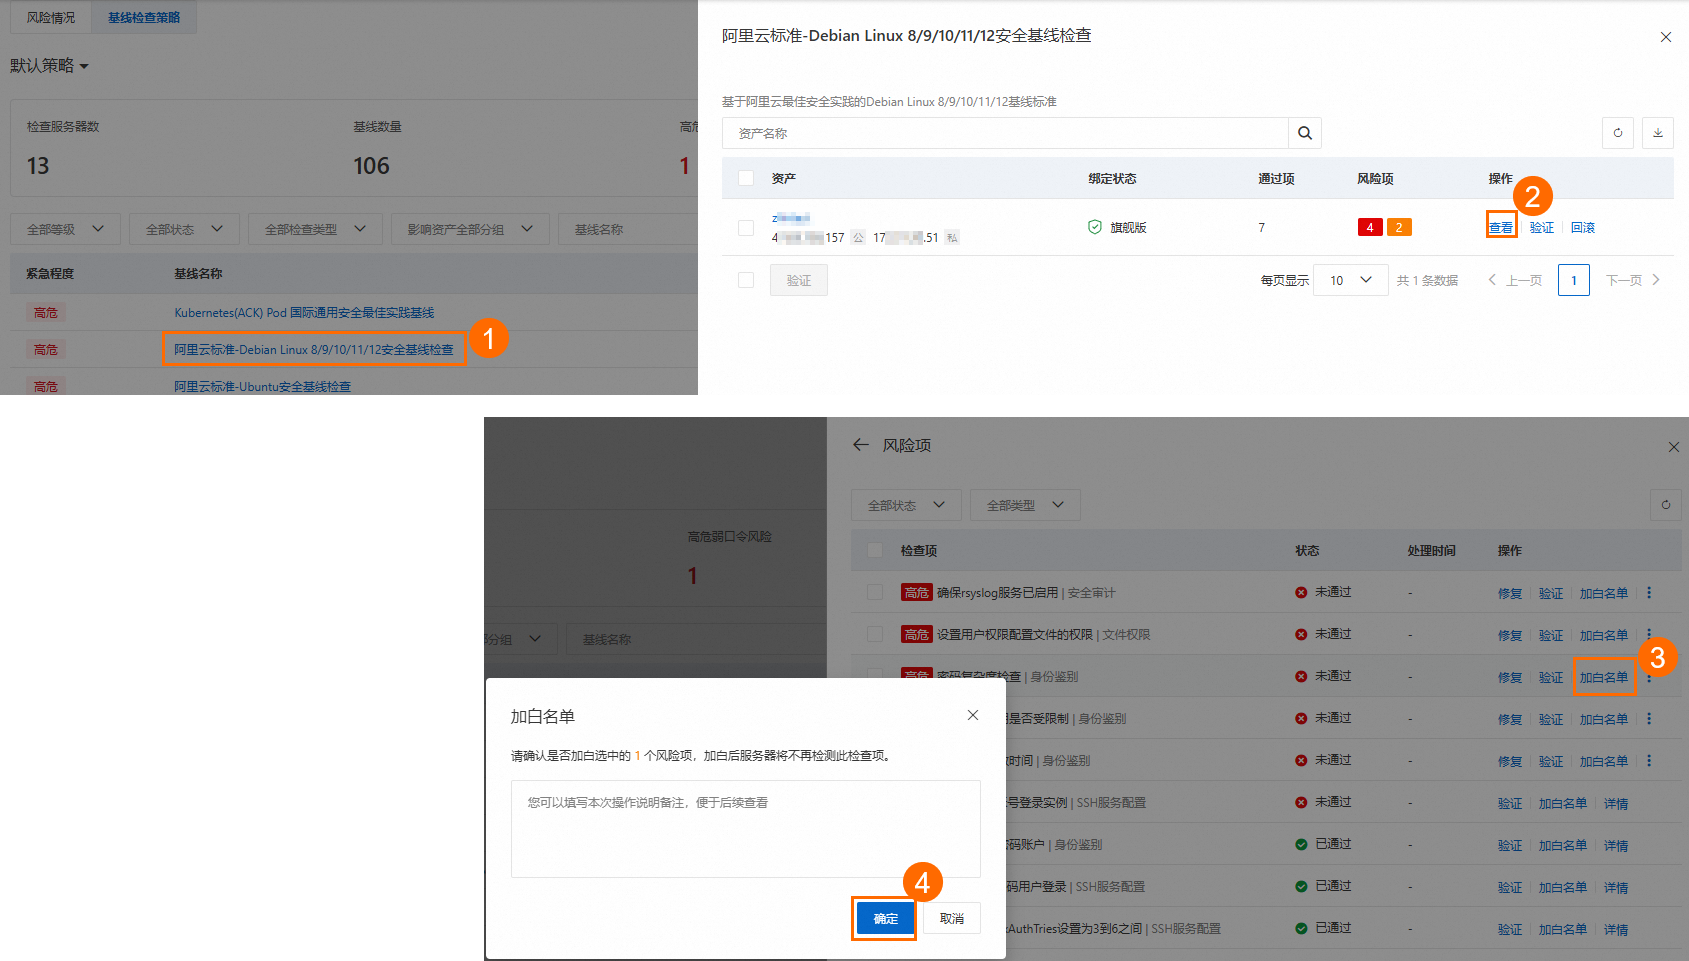Expand the 全部类型 filter in the 风险项 panel
Viewport: 1689px width, 961px height.
pos(1026,505)
